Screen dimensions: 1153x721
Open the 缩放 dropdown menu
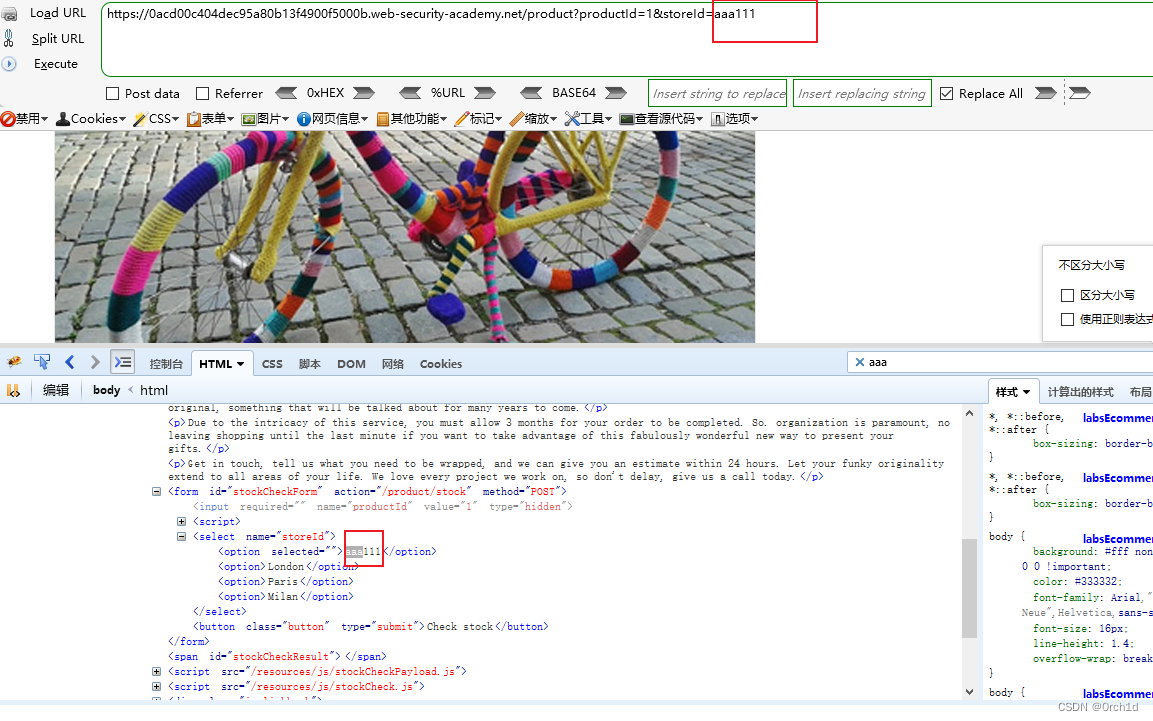pyautogui.click(x=533, y=118)
